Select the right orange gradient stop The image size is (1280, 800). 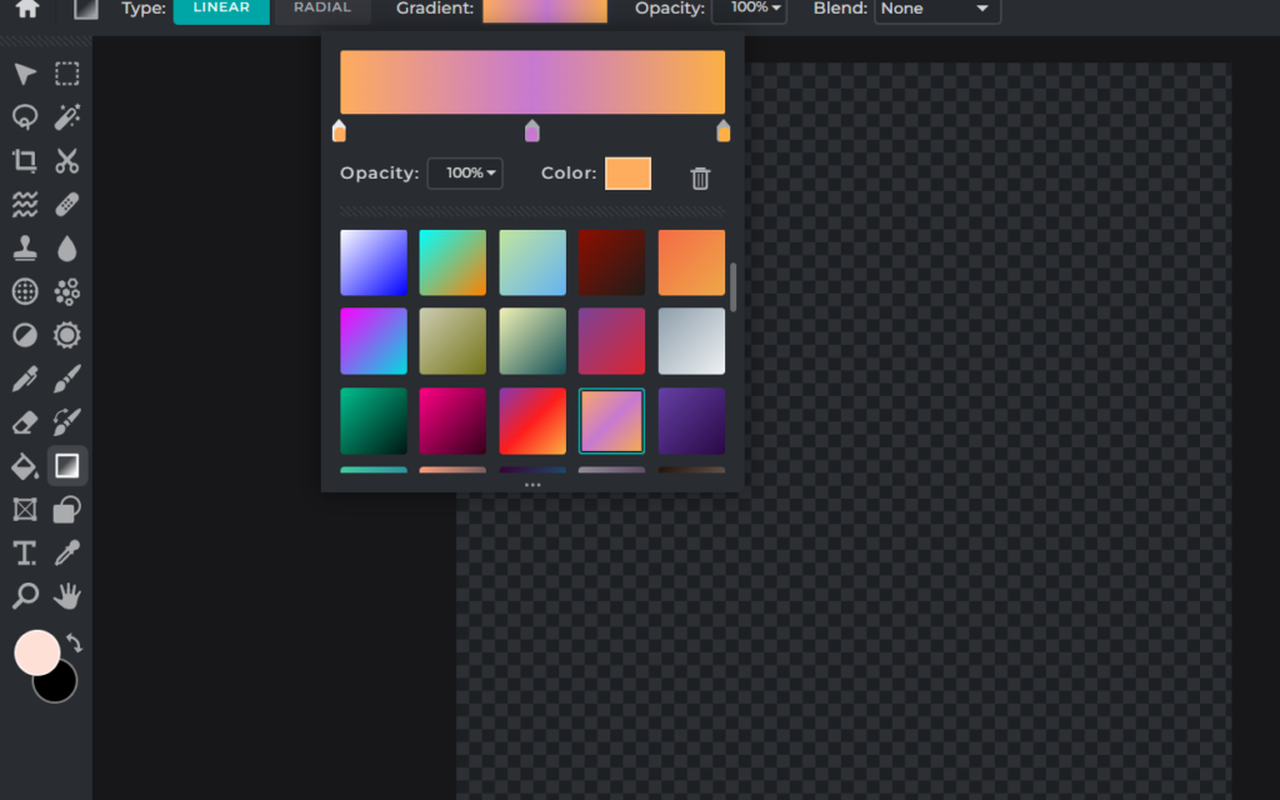pyautogui.click(x=723, y=131)
